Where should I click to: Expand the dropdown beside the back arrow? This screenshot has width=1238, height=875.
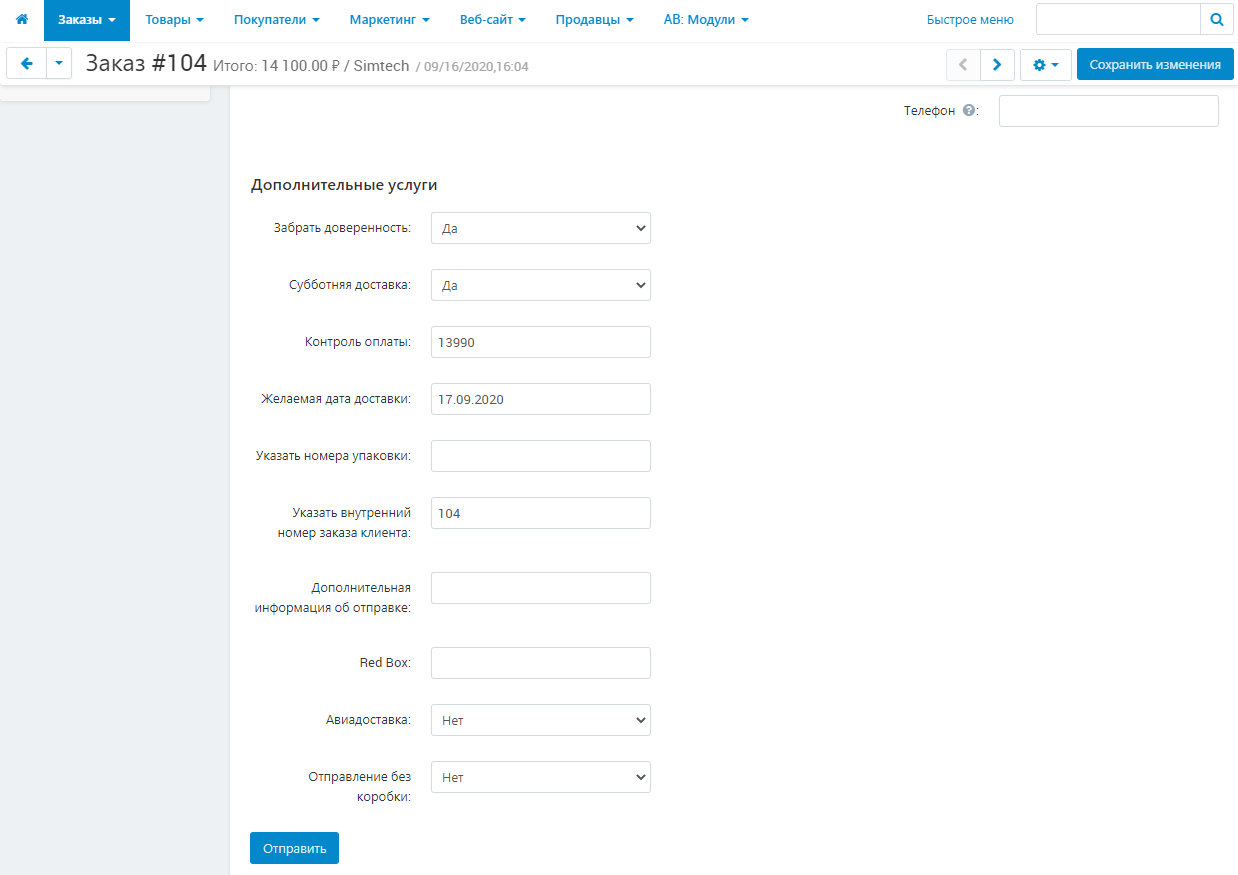click(59, 64)
